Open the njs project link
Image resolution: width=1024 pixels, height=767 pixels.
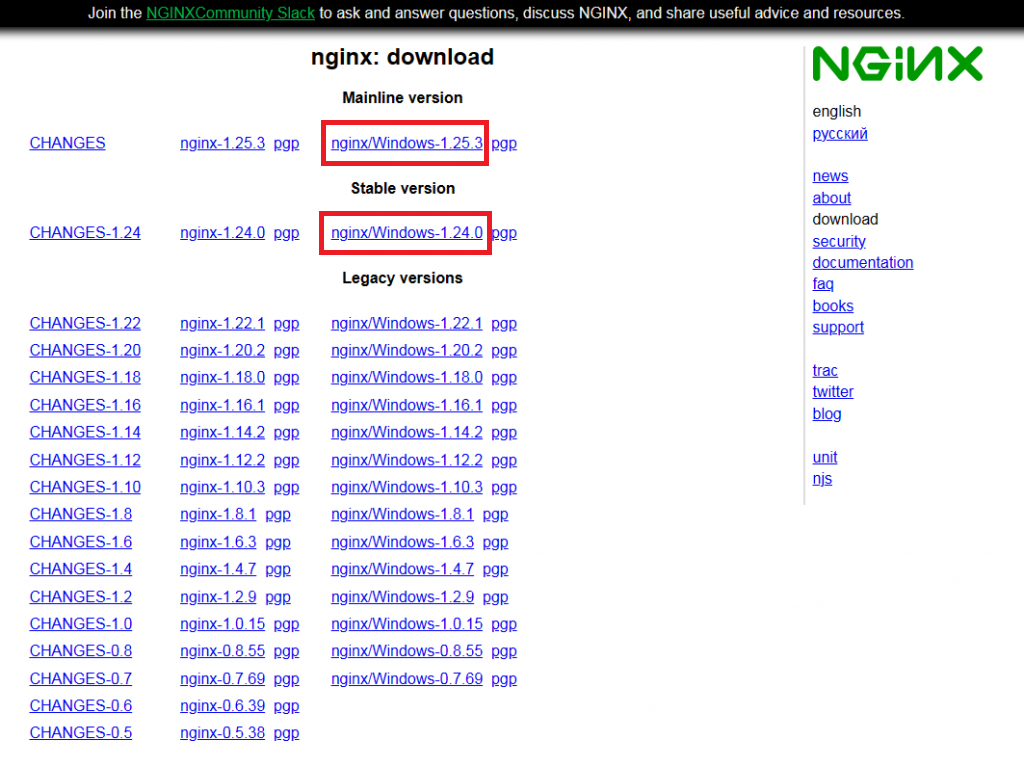[822, 479]
